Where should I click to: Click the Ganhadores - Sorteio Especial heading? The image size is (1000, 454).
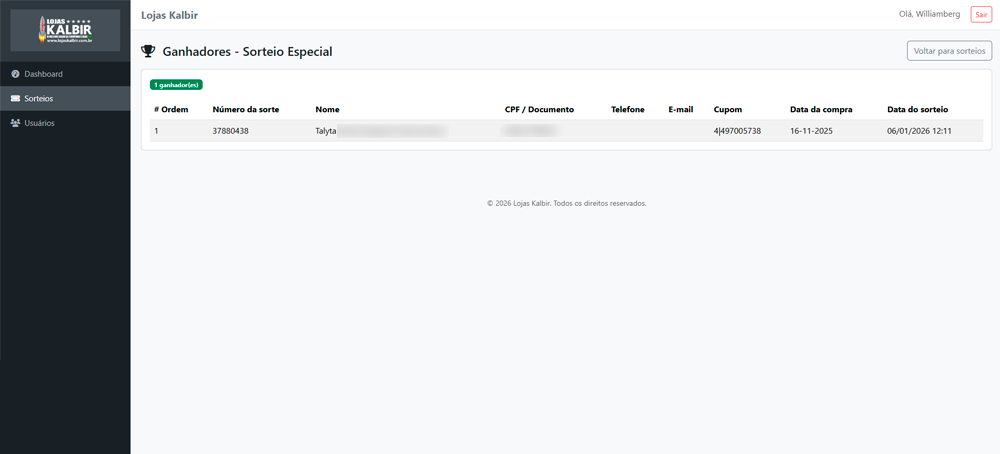click(247, 52)
